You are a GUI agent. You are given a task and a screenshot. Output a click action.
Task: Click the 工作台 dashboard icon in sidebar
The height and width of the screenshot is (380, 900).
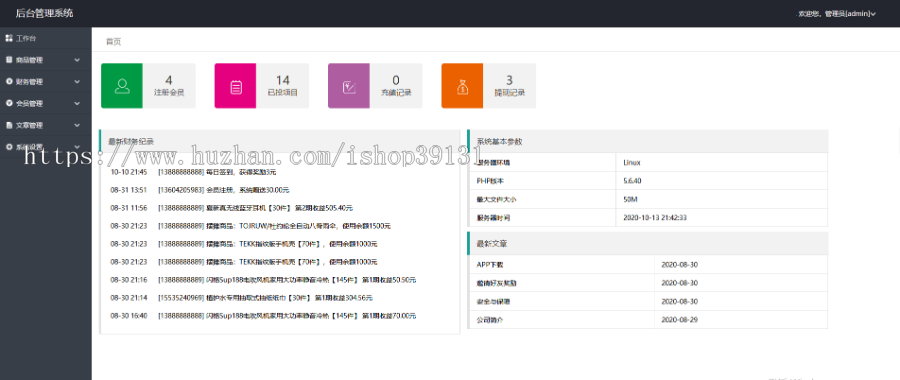(x=9, y=38)
